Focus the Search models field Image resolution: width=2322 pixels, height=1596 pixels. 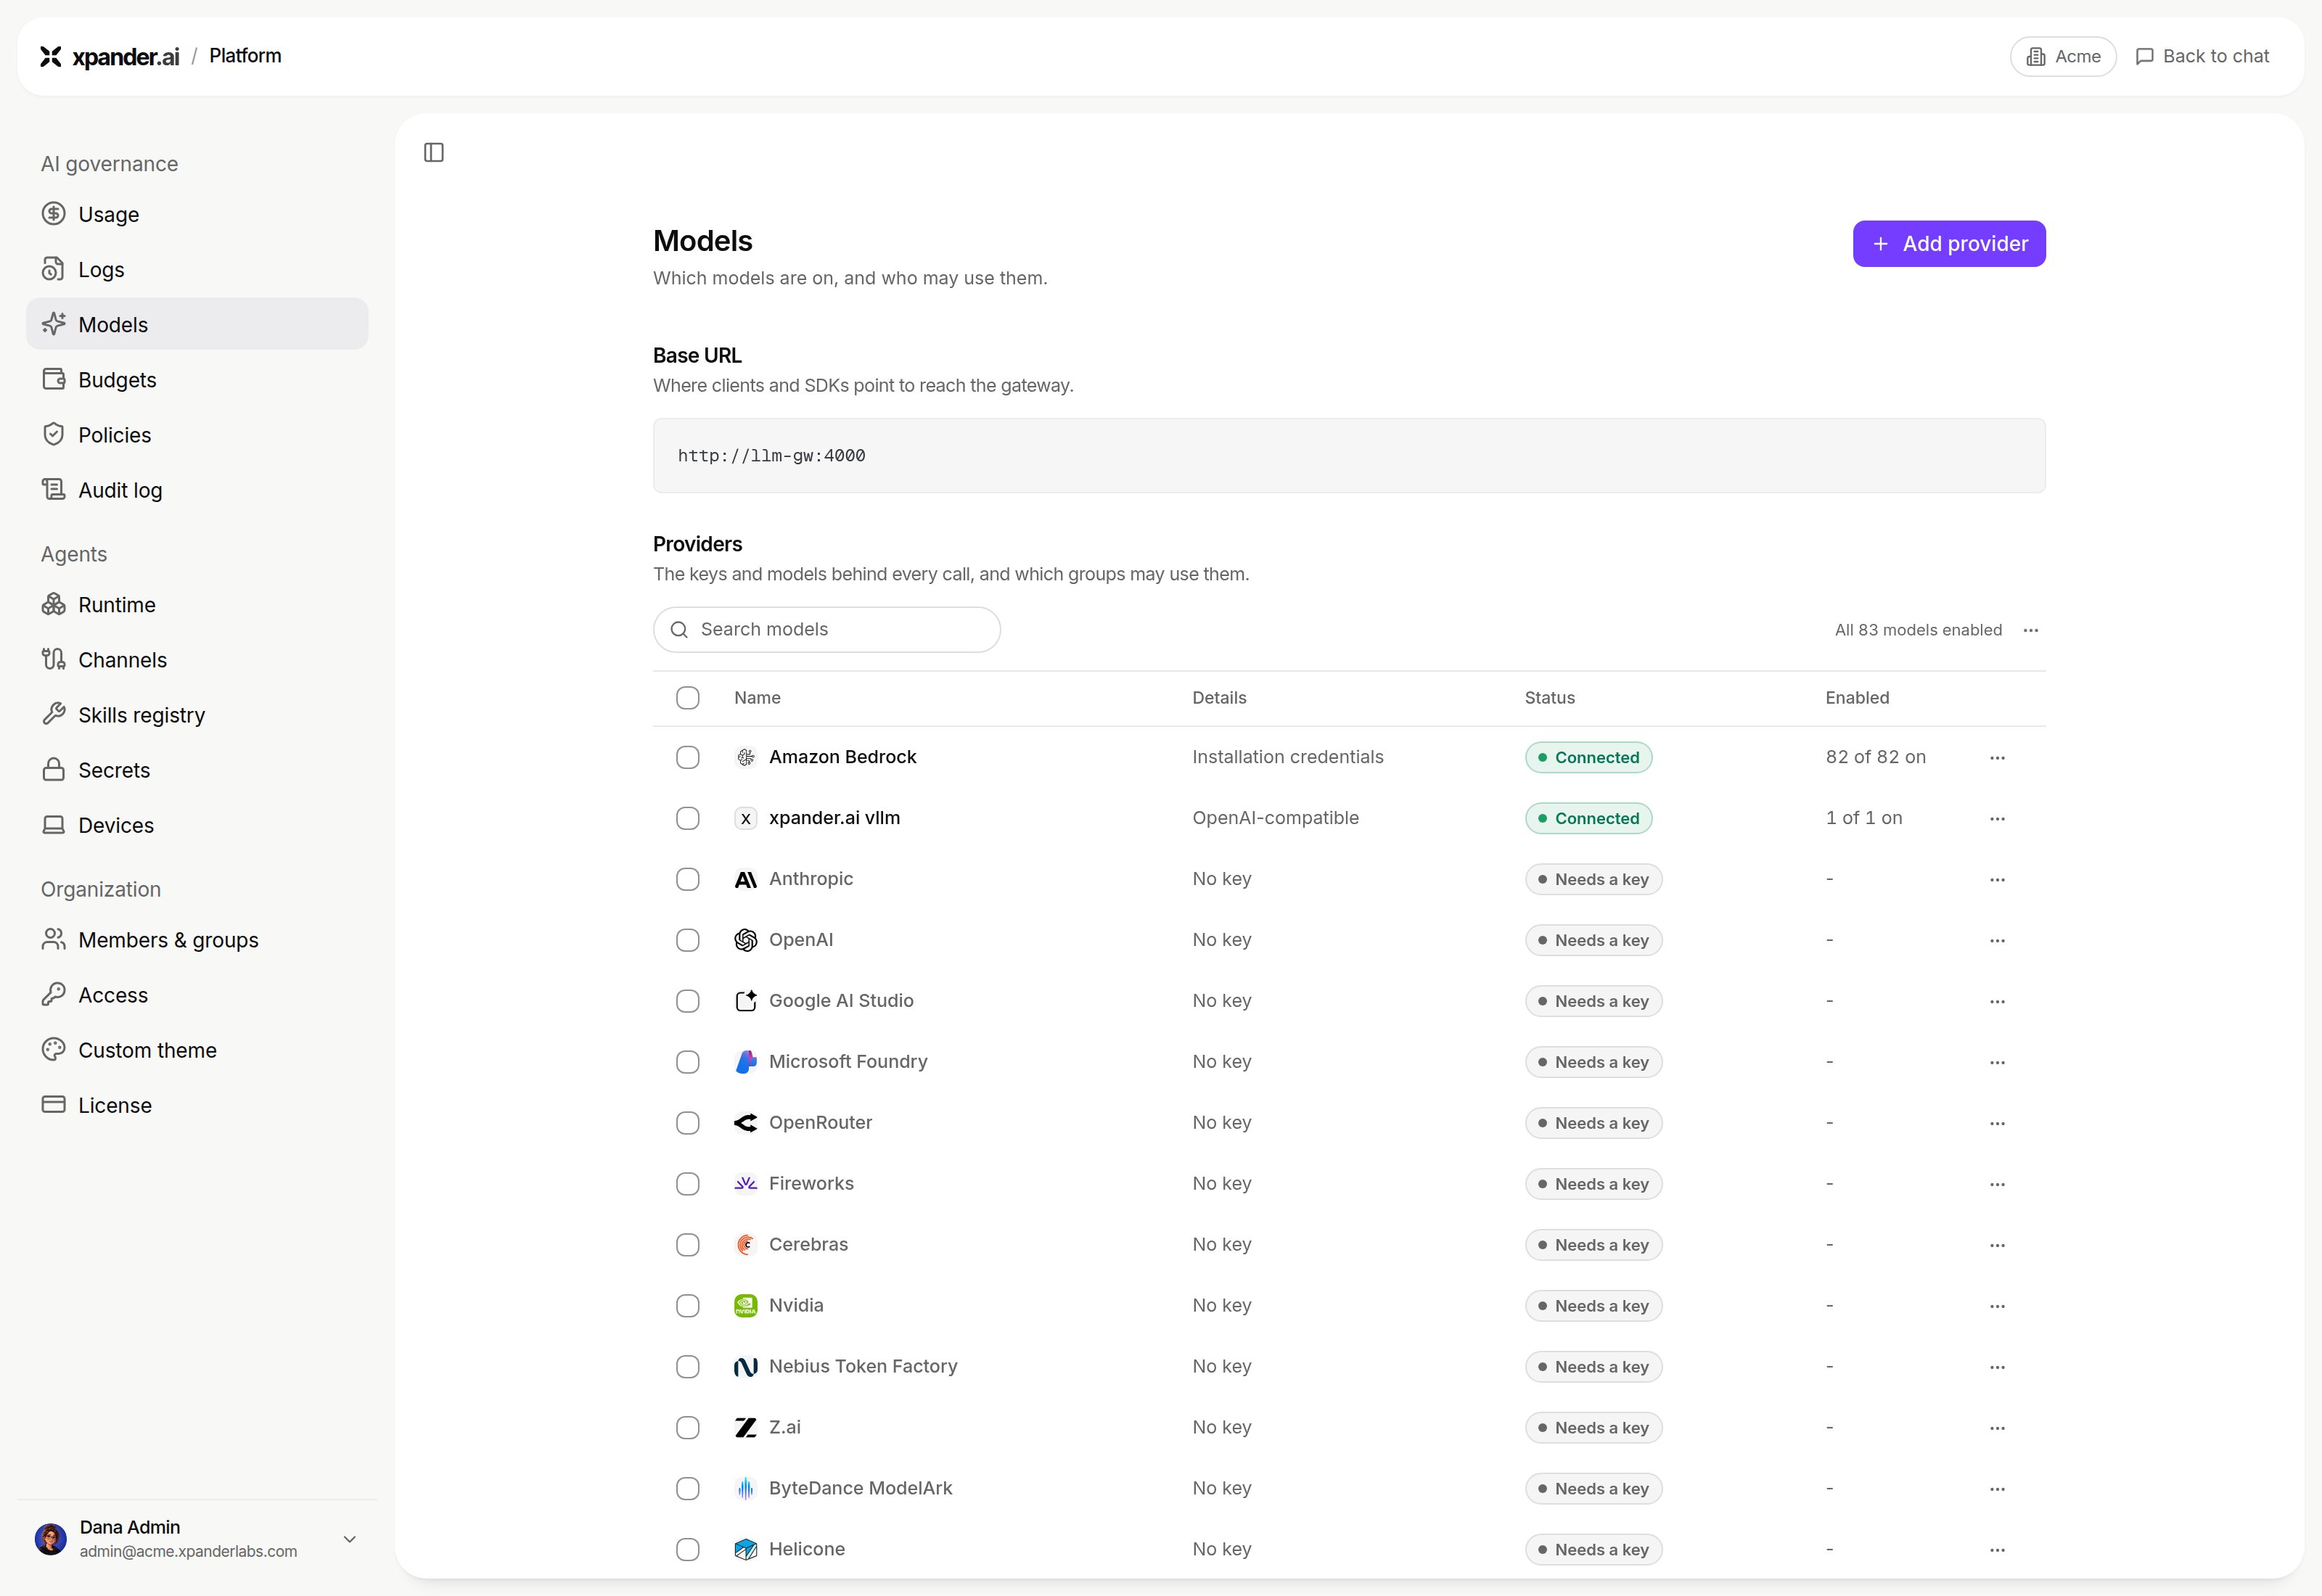[x=826, y=629]
